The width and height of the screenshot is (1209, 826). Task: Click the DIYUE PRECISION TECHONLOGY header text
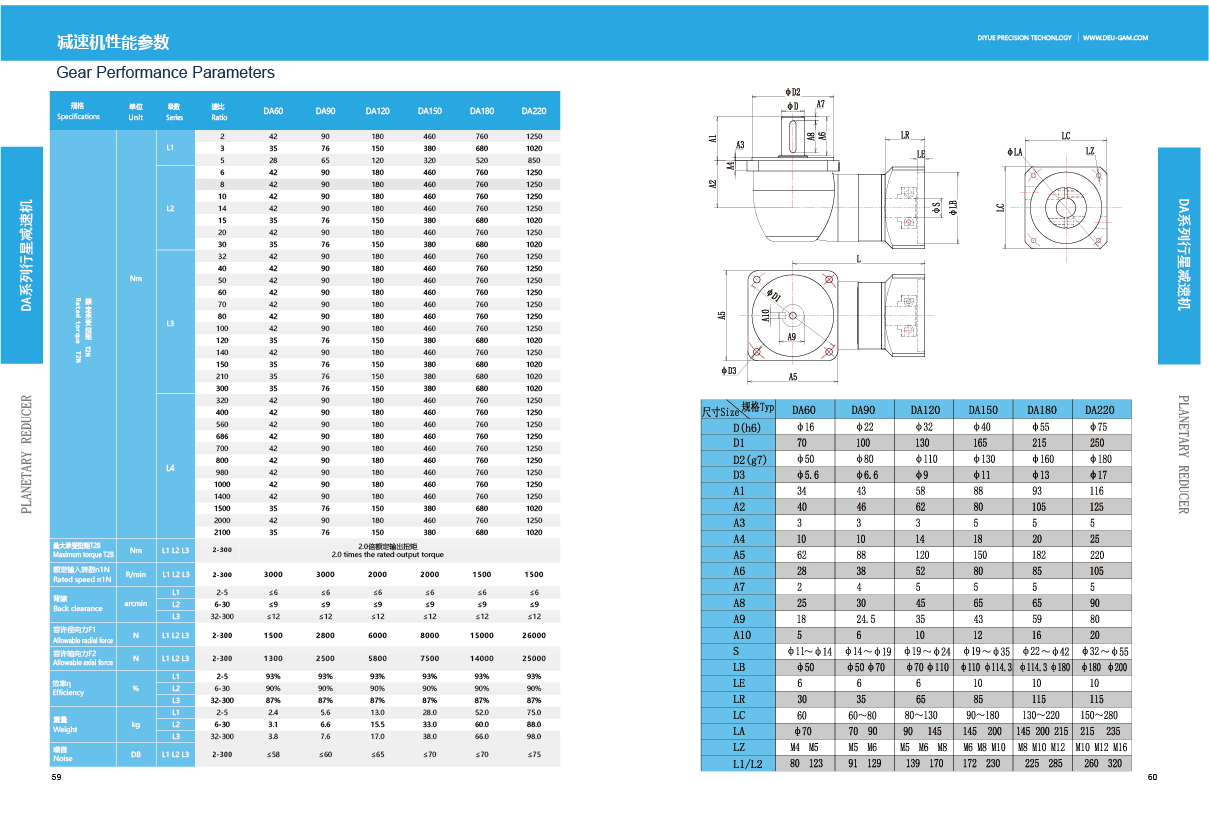pos(1024,38)
